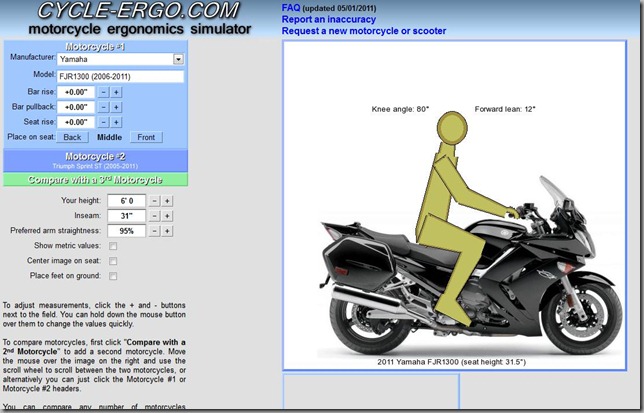The height and width of the screenshot is (413, 644).
Task: Increase Bar pullback with plus button
Action: [116, 107]
